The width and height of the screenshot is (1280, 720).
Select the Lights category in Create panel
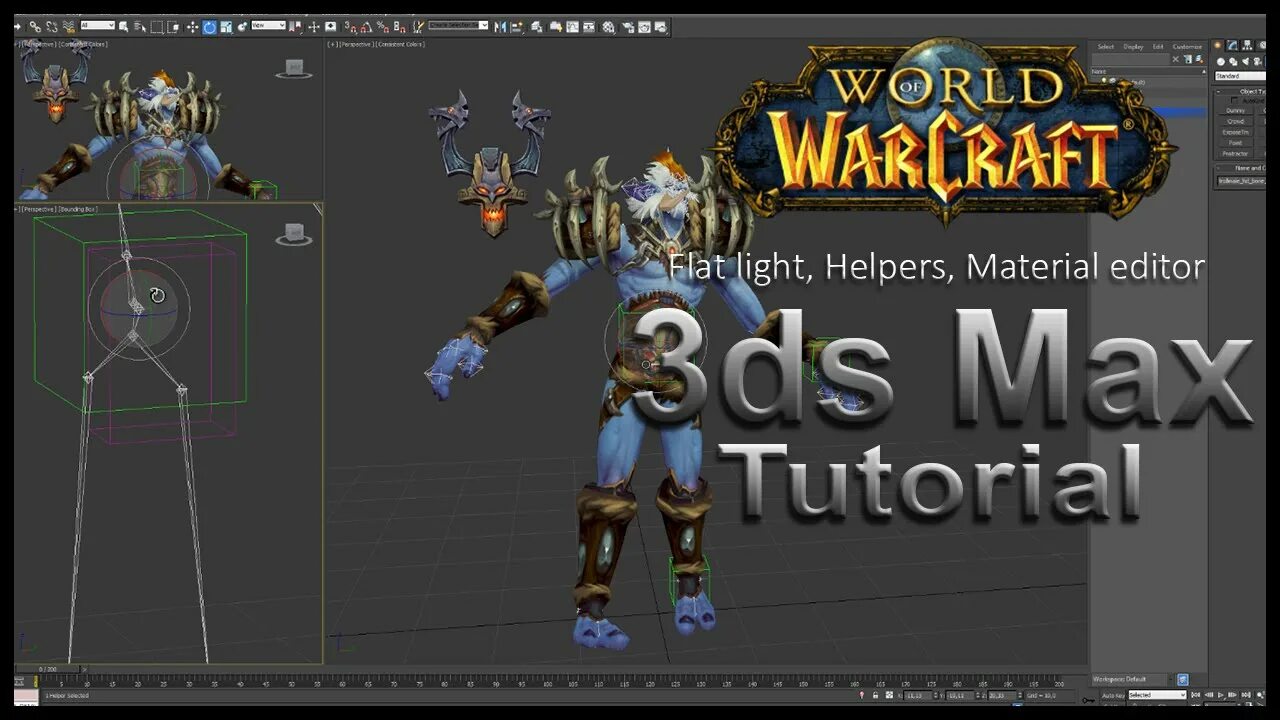tap(1246, 61)
